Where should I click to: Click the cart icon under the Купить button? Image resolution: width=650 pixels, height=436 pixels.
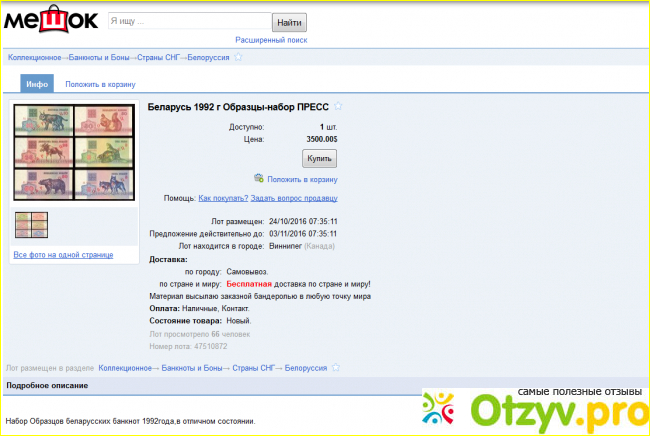pyautogui.click(x=258, y=178)
